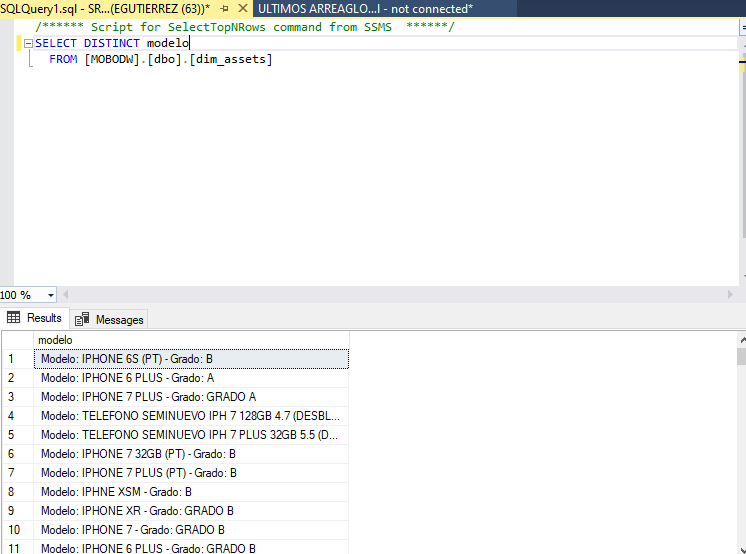
Task: Click the SelectTopNRows comment line
Action: (245, 27)
